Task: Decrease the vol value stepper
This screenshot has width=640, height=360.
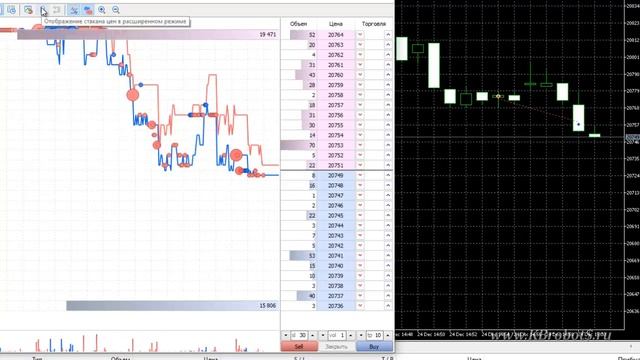Action: point(323,335)
